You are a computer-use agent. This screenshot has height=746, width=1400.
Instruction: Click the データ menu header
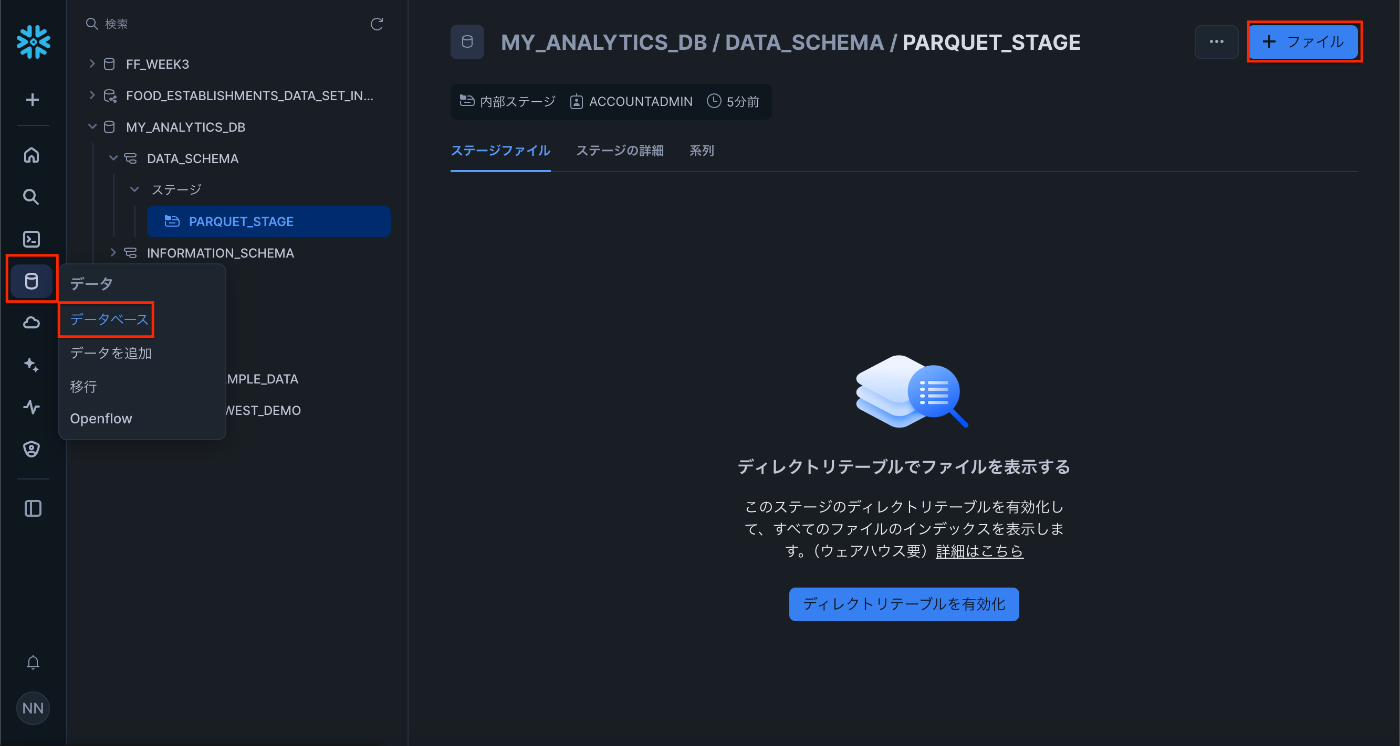[91, 284]
